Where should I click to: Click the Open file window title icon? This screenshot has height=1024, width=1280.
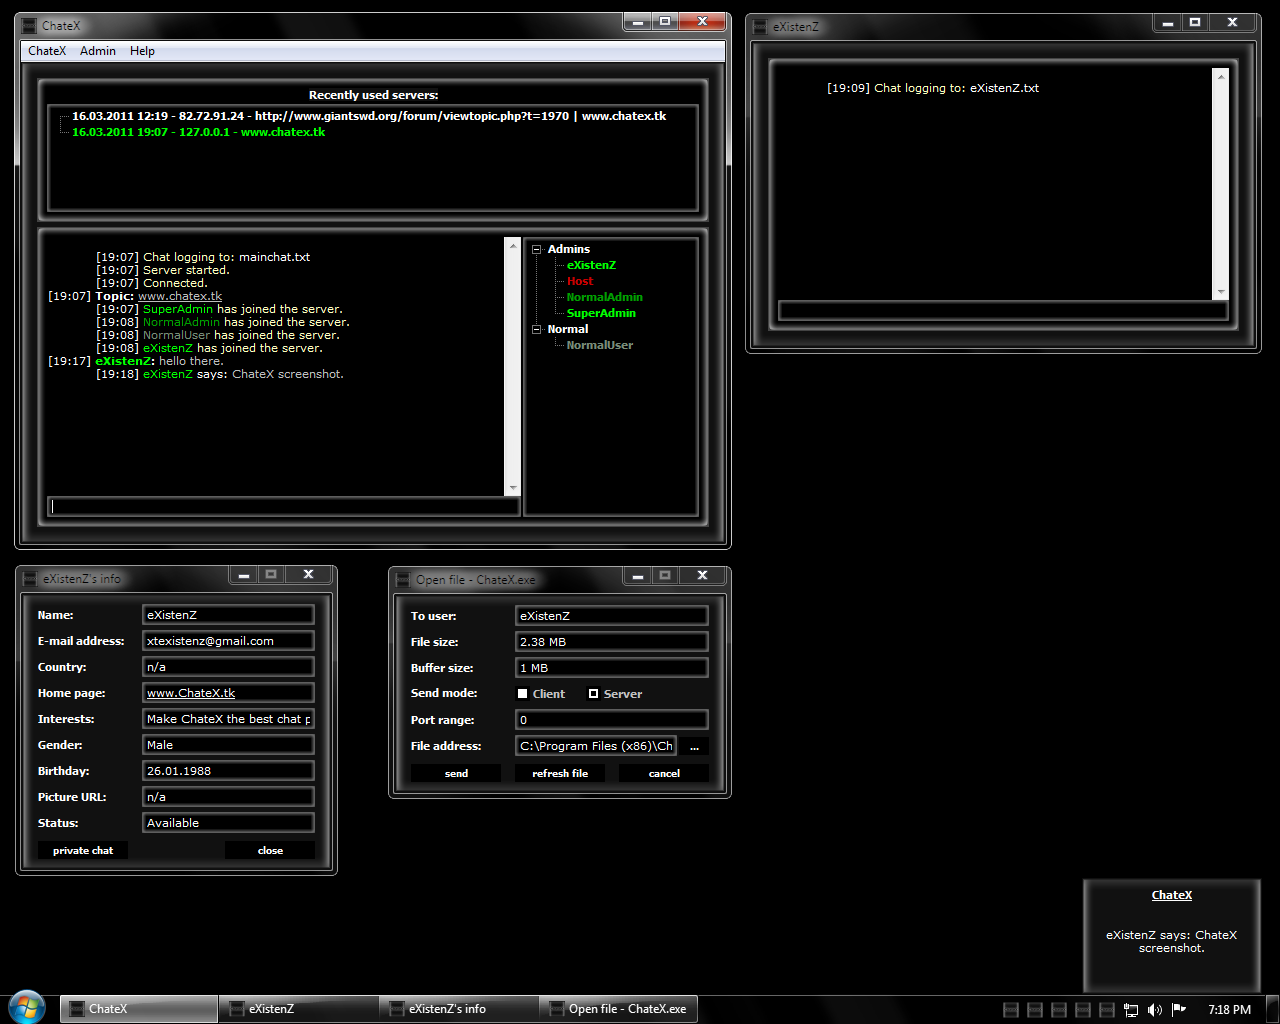(403, 580)
